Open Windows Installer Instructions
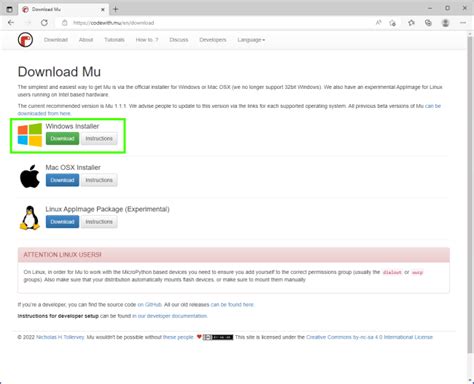The width and height of the screenshot is (474, 384). [x=99, y=139]
